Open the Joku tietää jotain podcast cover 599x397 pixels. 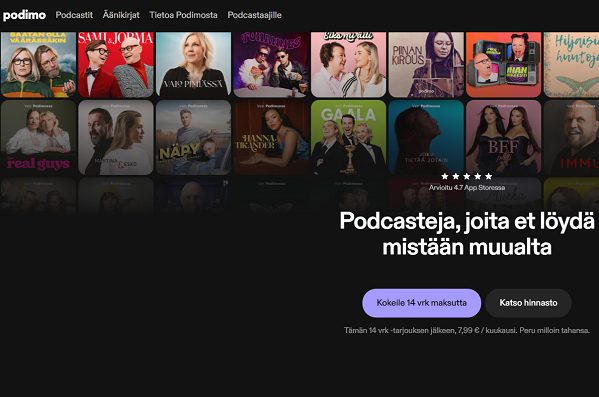point(426,137)
